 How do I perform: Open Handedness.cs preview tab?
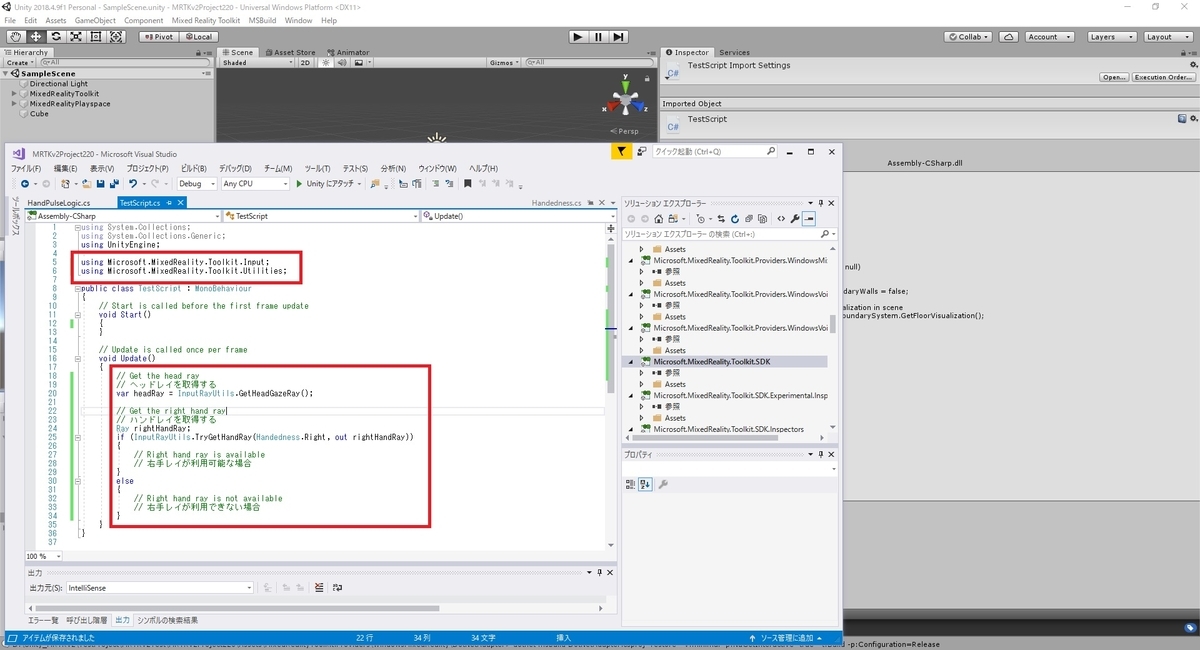tap(556, 203)
